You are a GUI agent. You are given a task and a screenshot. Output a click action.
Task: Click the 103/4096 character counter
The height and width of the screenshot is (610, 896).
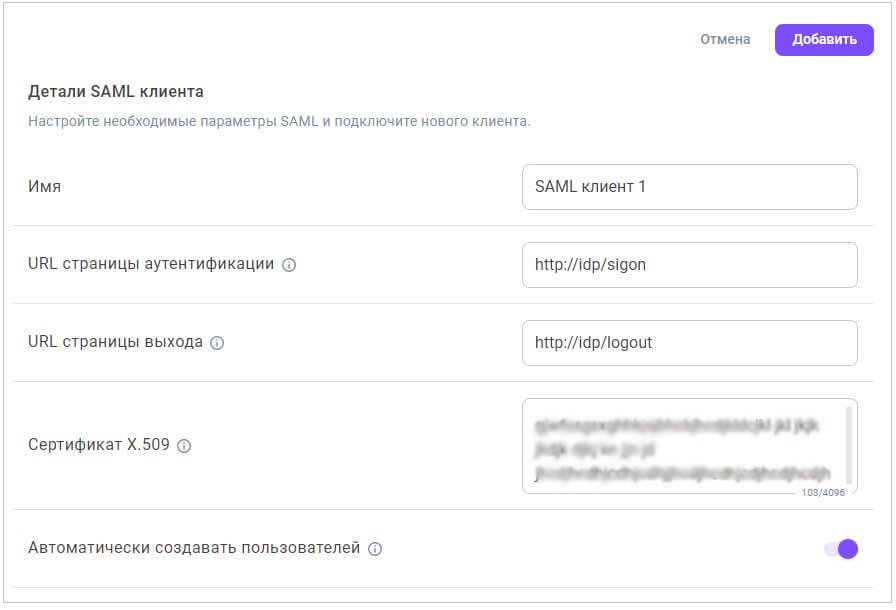pyautogui.click(x=823, y=492)
